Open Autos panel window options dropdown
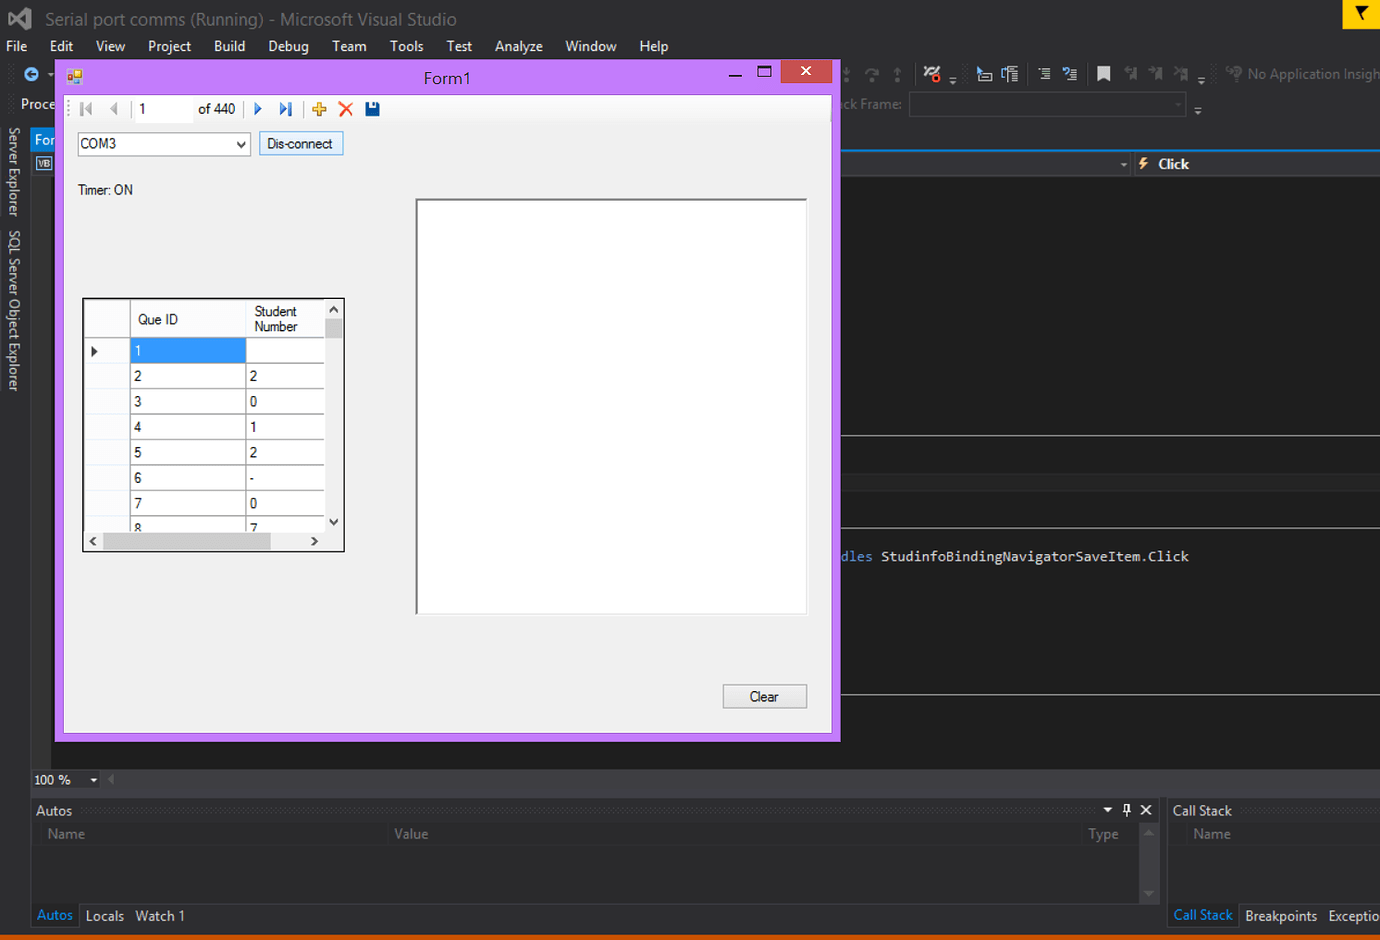Screen dimensions: 1380x940 pos(1107,810)
